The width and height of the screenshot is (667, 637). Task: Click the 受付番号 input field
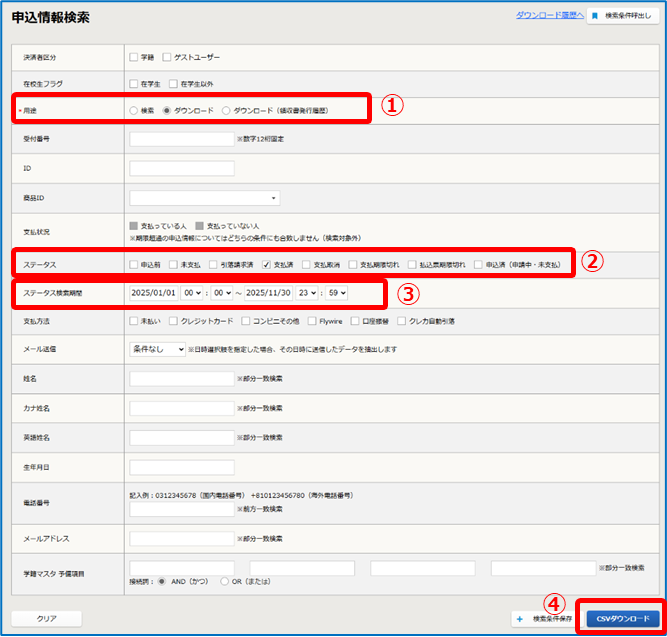(x=182, y=138)
